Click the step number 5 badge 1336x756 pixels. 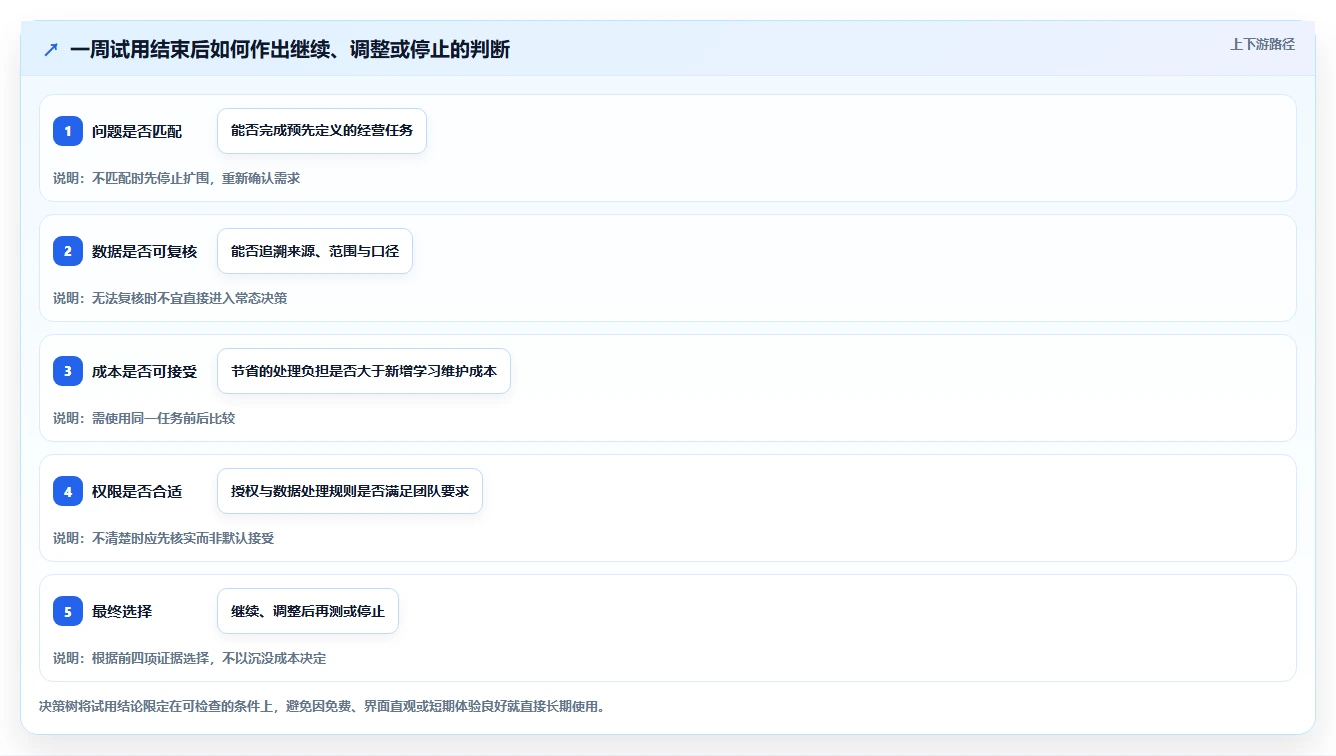68,611
